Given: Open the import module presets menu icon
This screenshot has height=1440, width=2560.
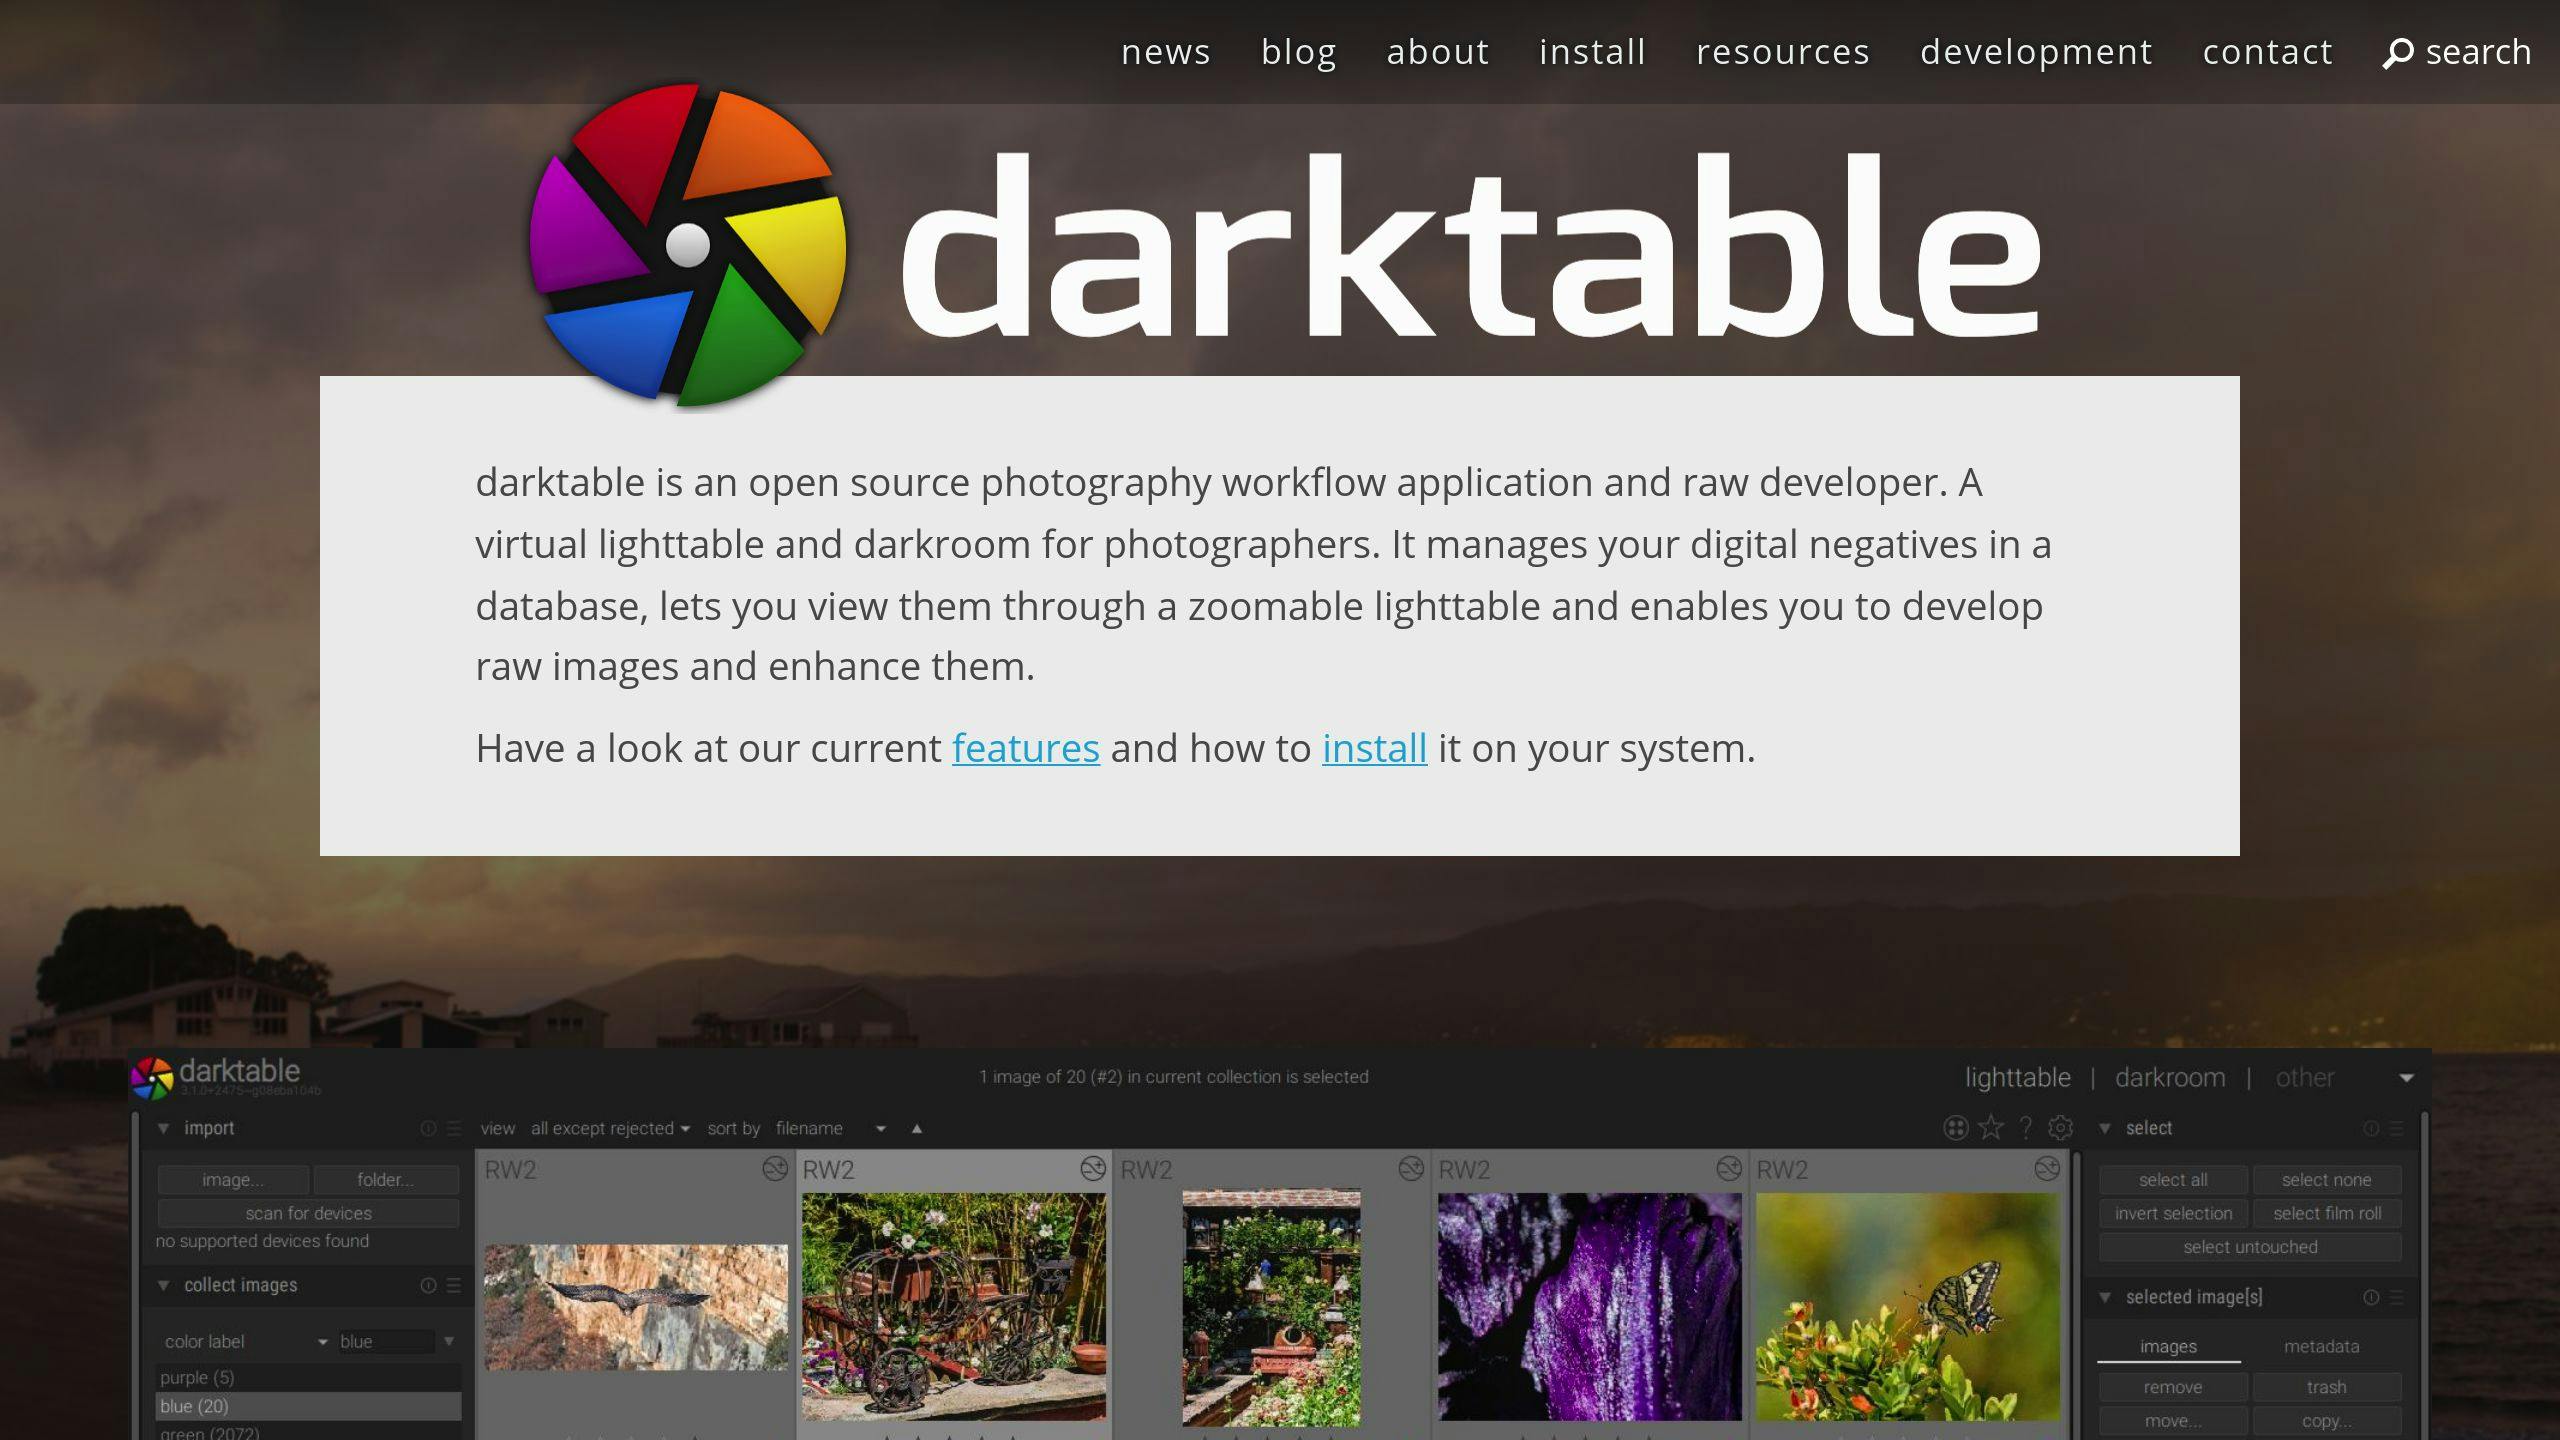Looking at the screenshot, I should (x=454, y=1128).
